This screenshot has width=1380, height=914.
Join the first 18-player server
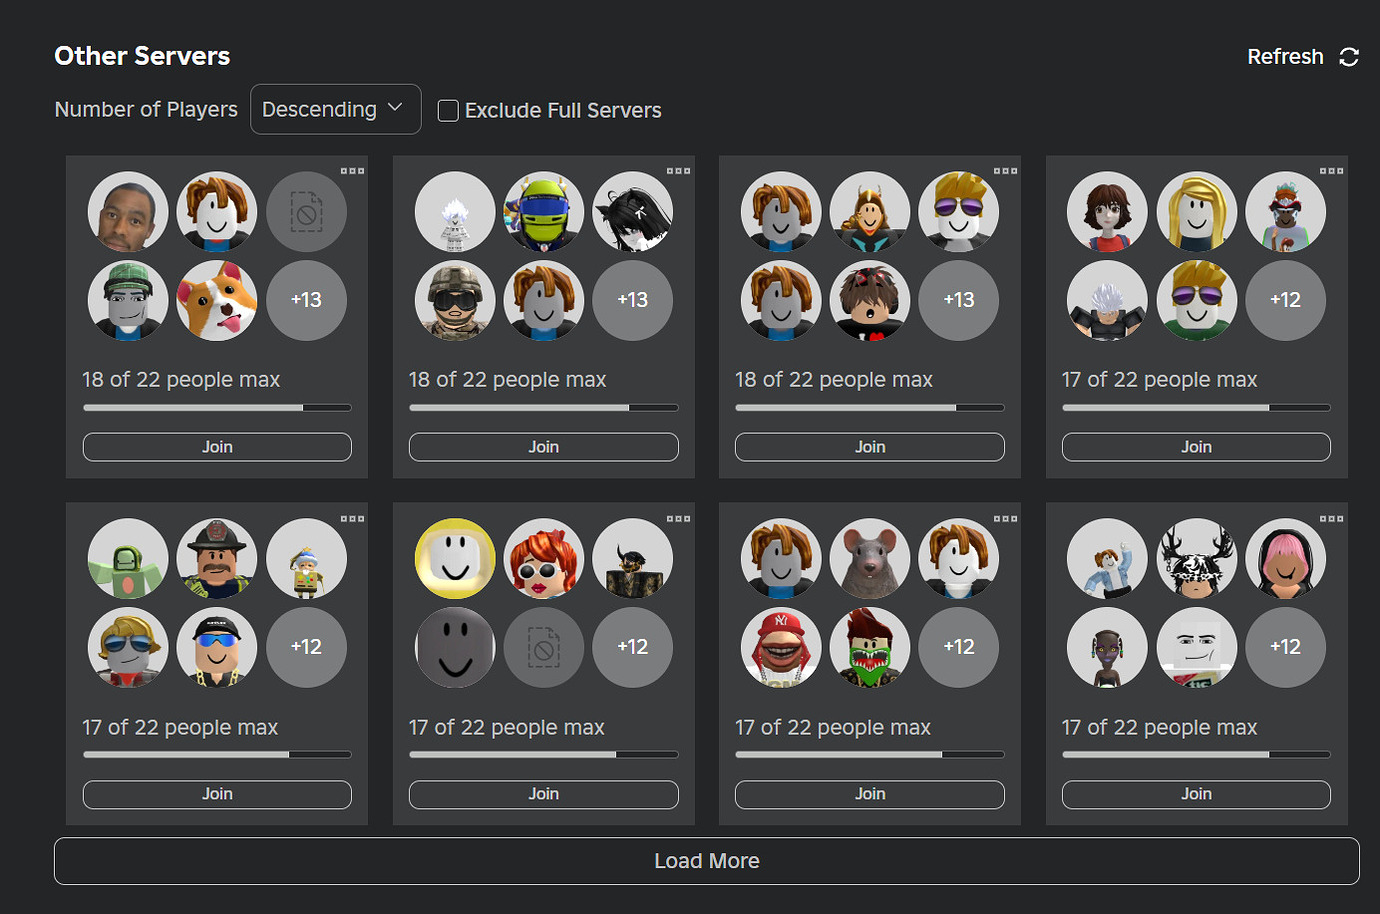pyautogui.click(x=217, y=446)
